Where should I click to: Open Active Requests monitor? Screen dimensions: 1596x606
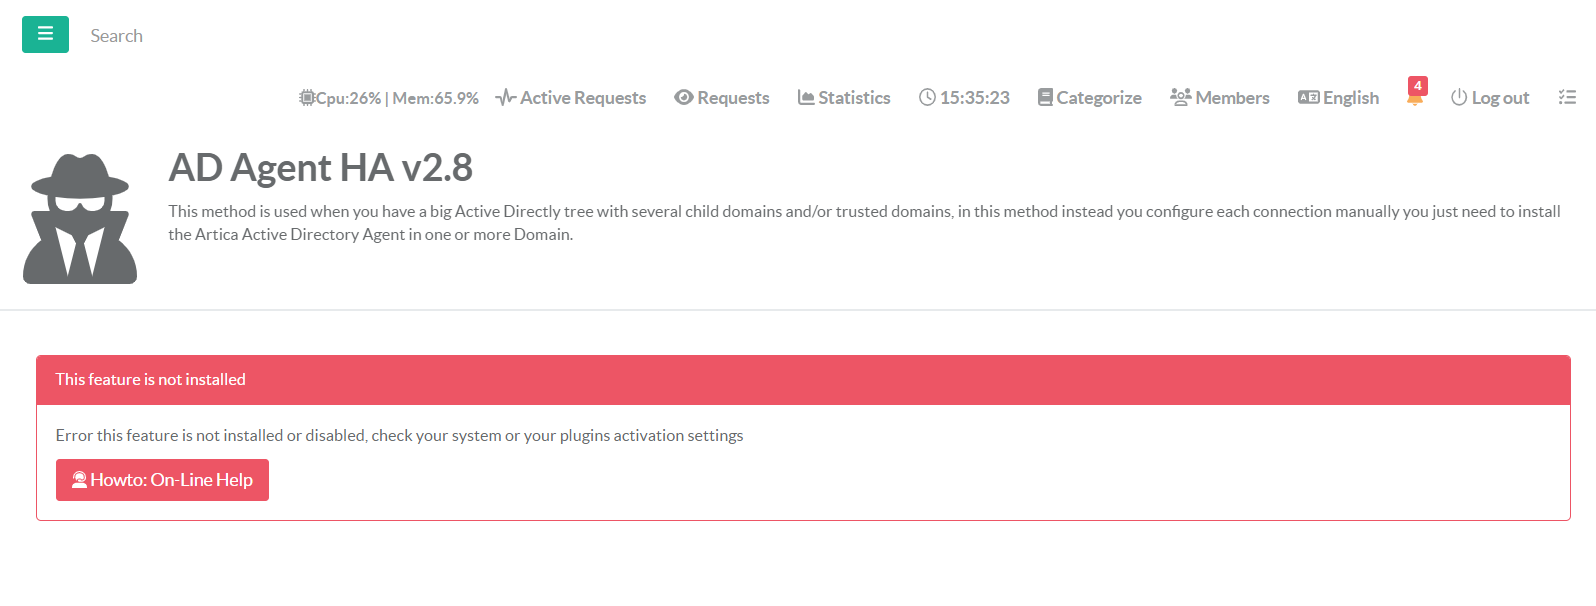click(x=571, y=98)
